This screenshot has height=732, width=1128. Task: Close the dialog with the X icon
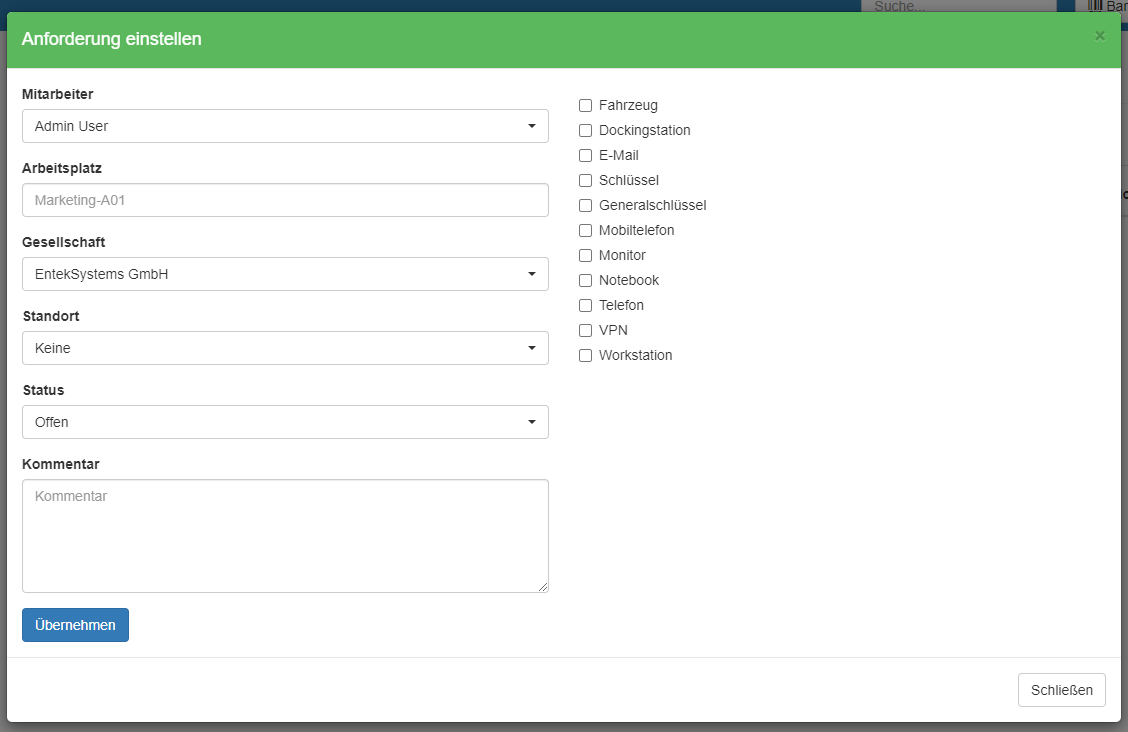[1100, 36]
